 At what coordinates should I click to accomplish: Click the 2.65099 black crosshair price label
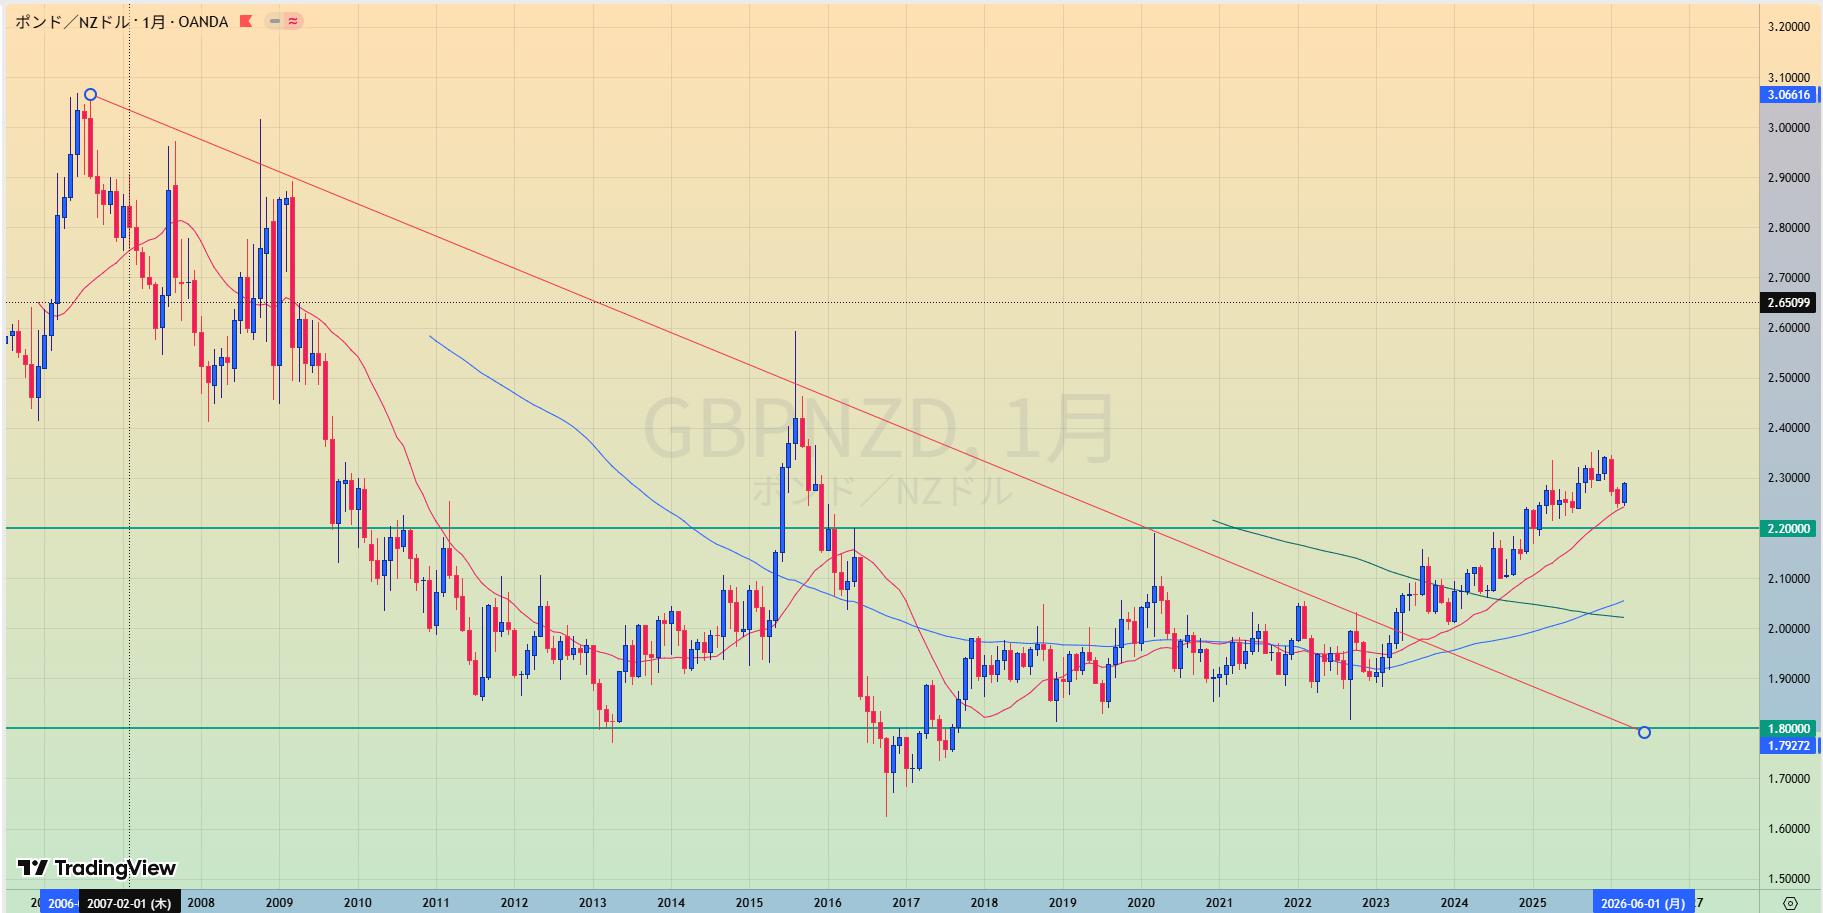(x=1788, y=303)
